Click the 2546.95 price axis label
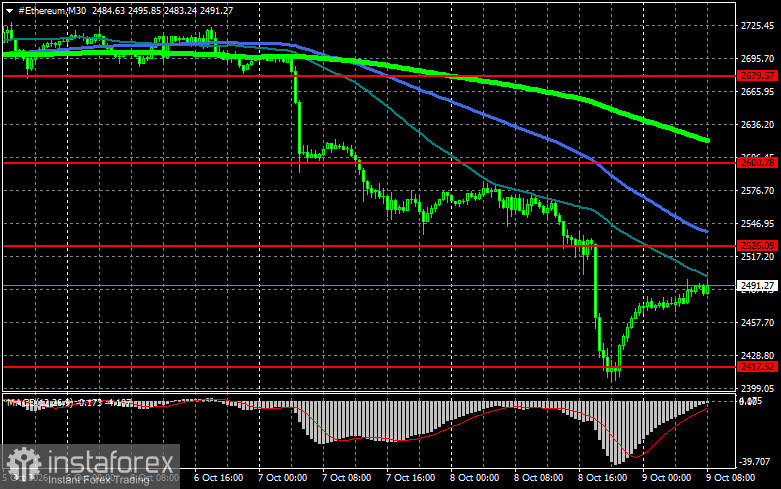This screenshot has width=781, height=489. (758, 224)
